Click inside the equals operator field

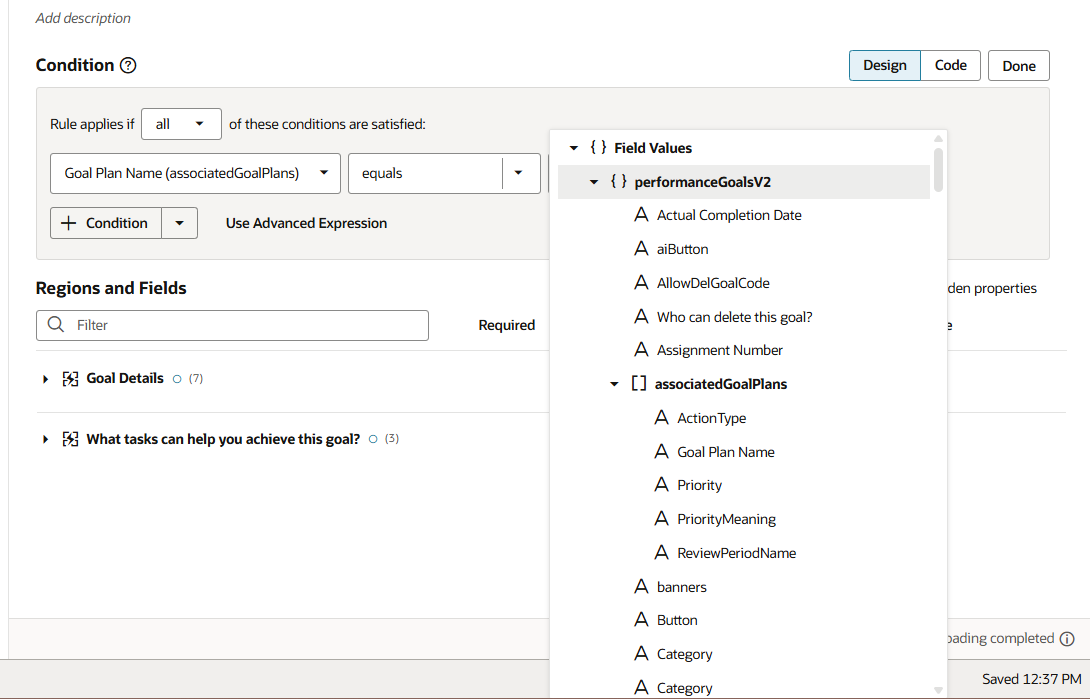click(425, 173)
